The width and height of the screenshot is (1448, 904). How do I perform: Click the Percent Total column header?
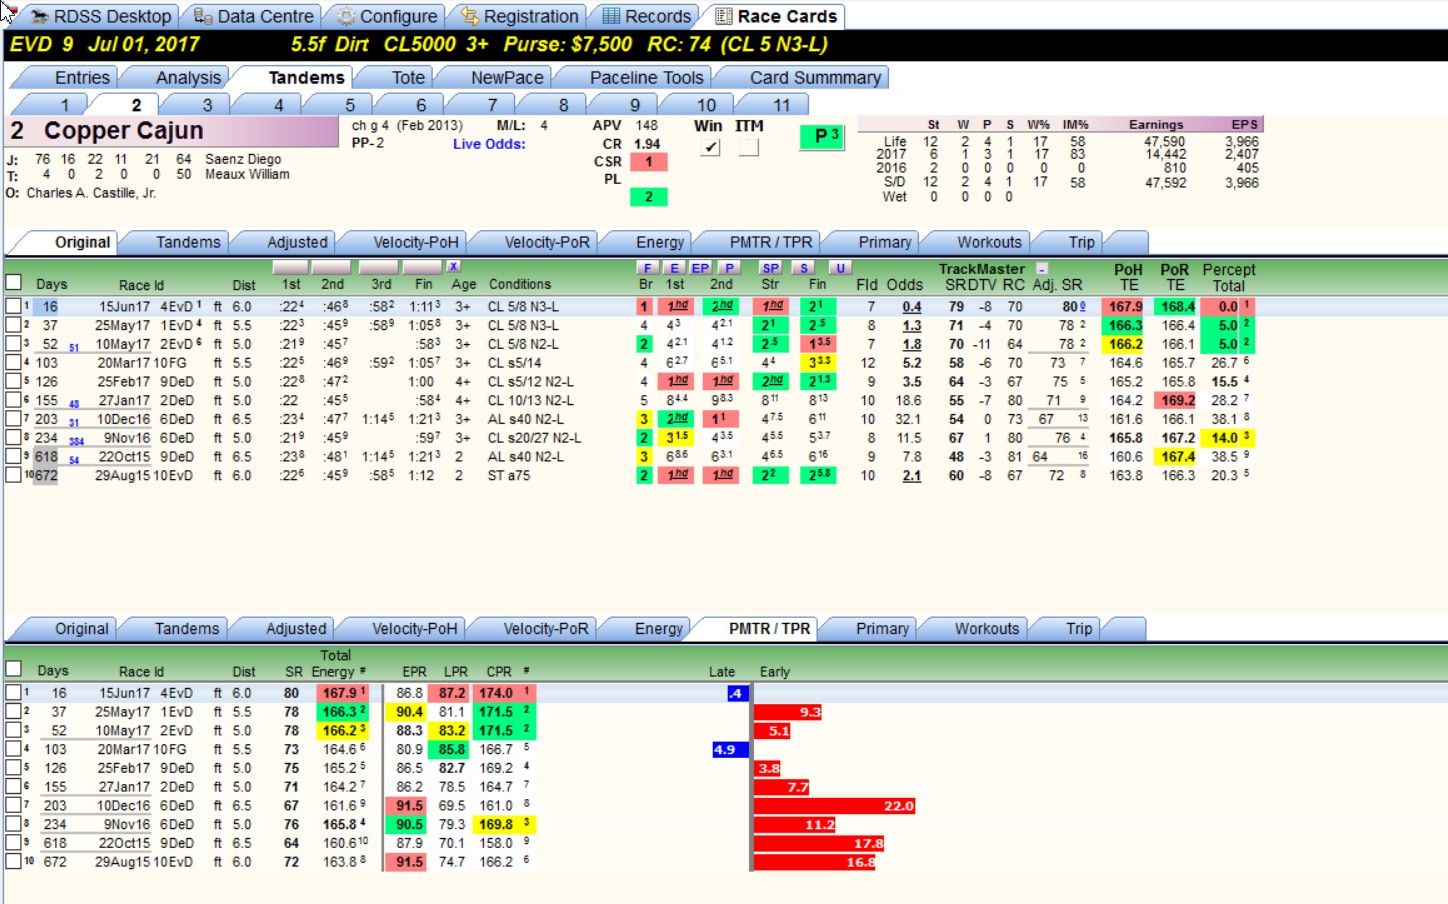pos(1228,277)
